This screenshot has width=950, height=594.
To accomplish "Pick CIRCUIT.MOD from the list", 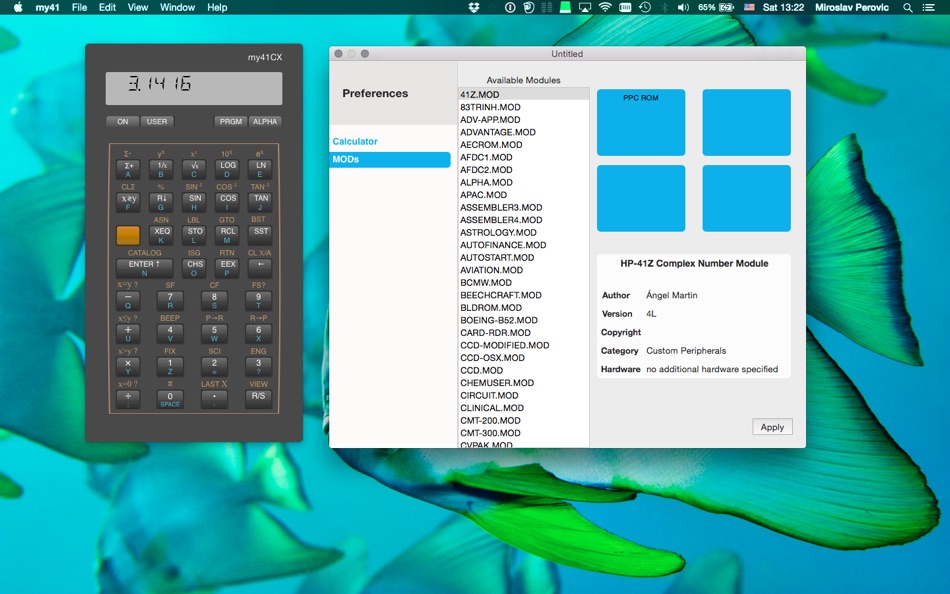I will coord(523,395).
